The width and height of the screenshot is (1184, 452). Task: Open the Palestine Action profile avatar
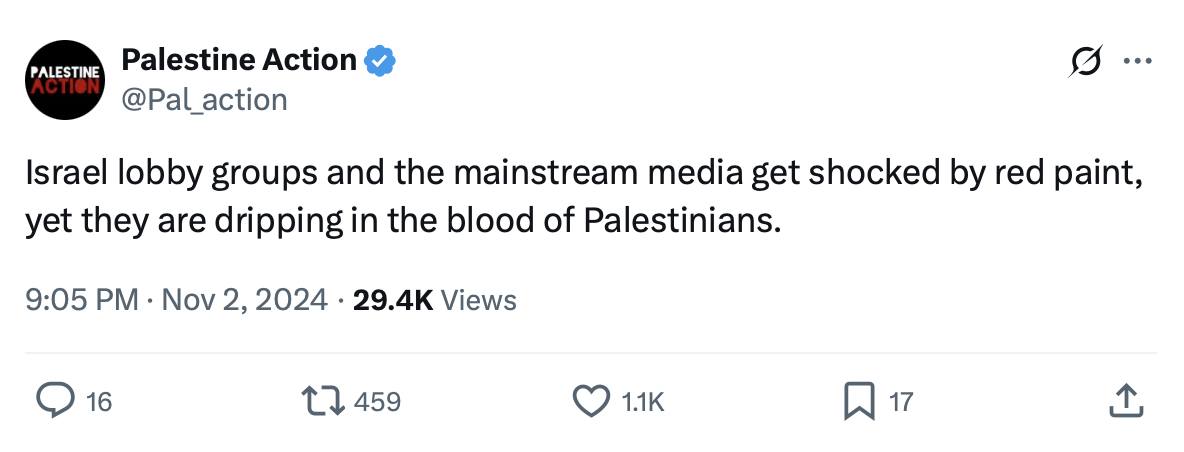(65, 80)
